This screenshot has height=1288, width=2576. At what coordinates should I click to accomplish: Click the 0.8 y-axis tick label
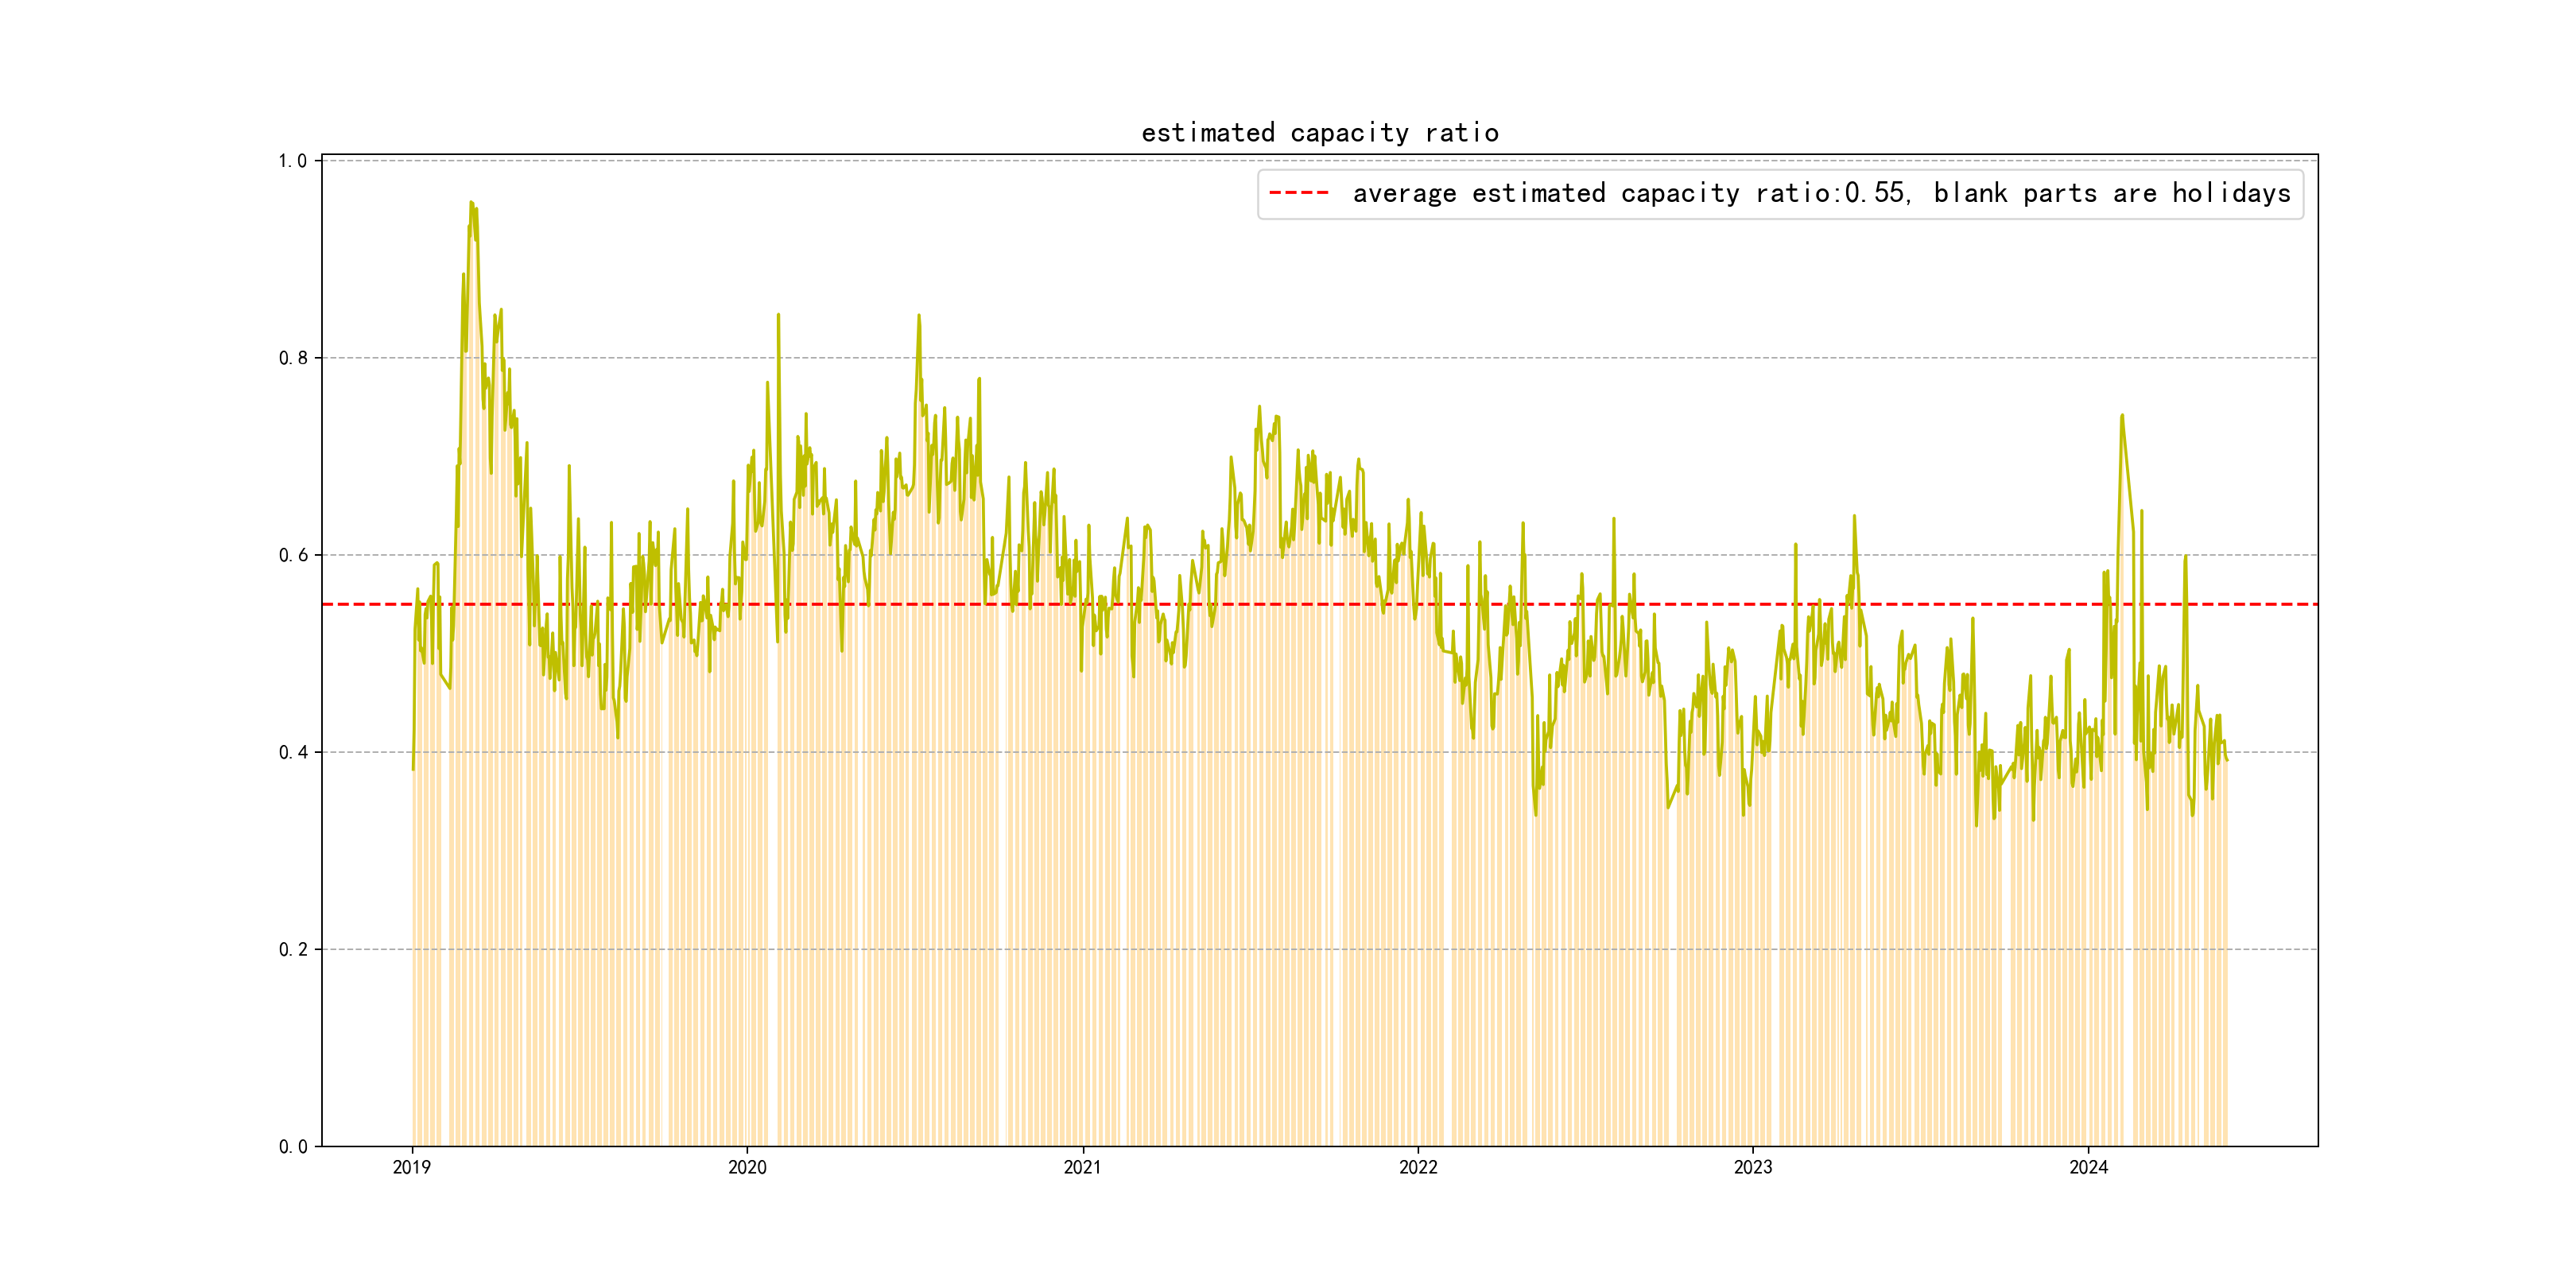pos(292,358)
